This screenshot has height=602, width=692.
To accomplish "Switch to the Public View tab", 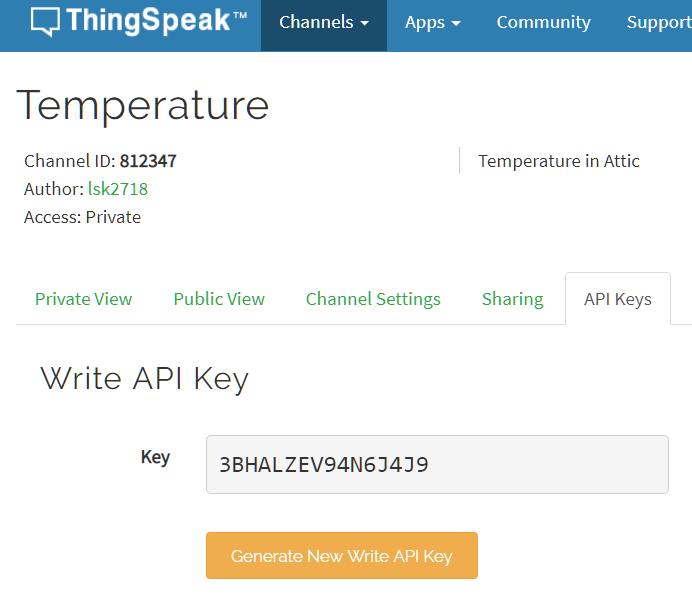I will coord(219,299).
